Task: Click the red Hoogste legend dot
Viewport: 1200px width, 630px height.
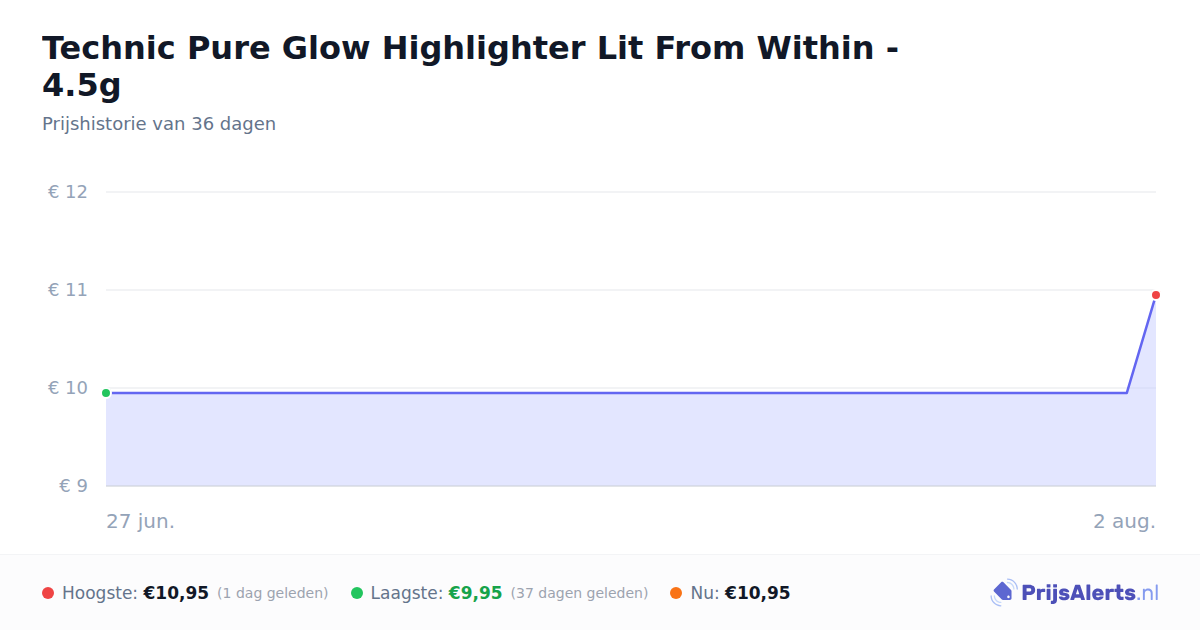Action: point(48,593)
